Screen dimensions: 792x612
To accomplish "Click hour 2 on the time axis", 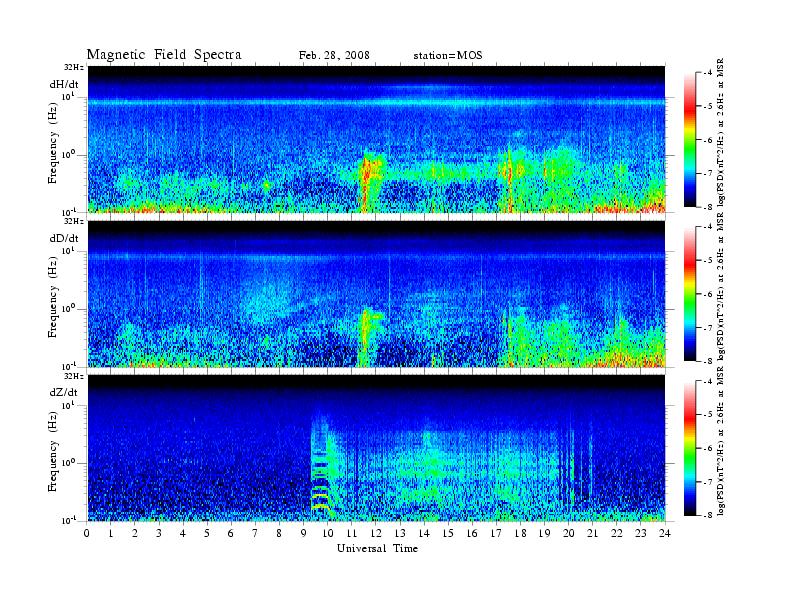I will [135, 533].
